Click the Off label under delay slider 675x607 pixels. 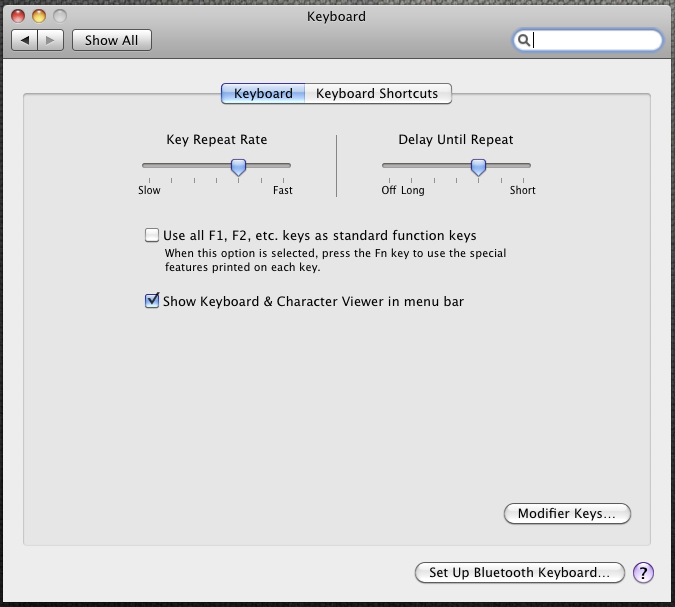click(x=389, y=190)
